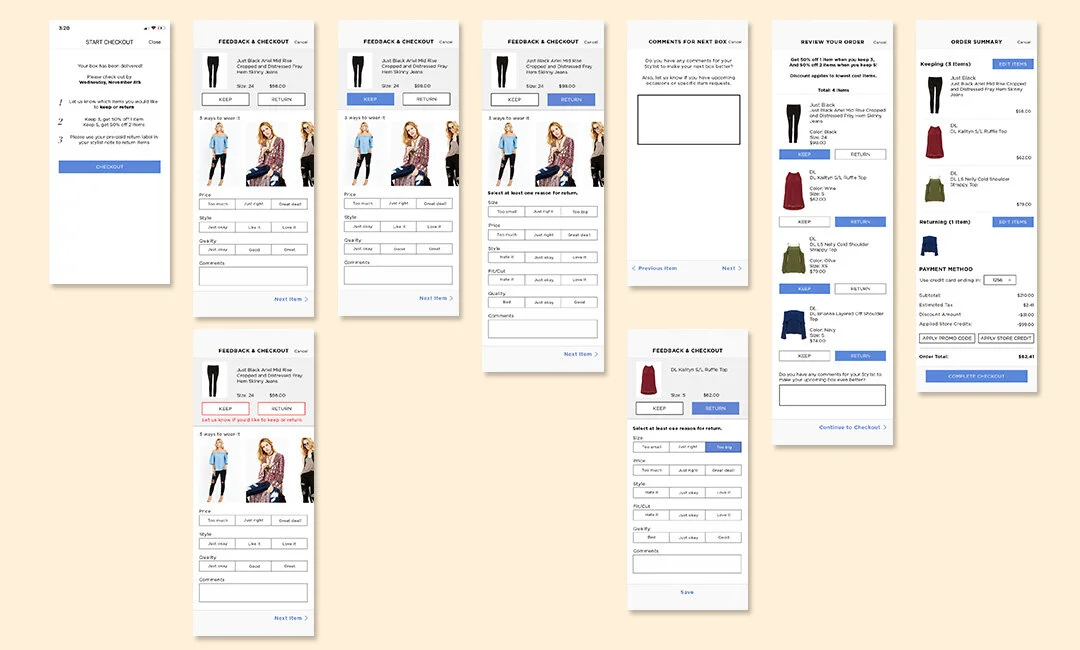Select the highlighted Too big size option

(723, 447)
